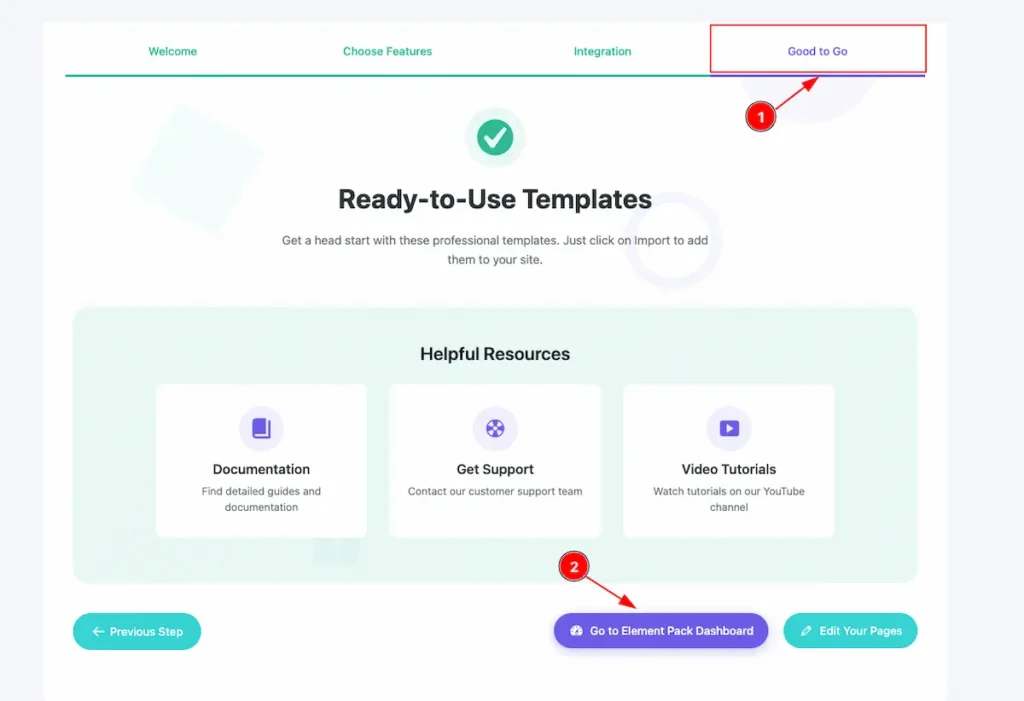Click the red number 1 annotation badge

[761, 117]
